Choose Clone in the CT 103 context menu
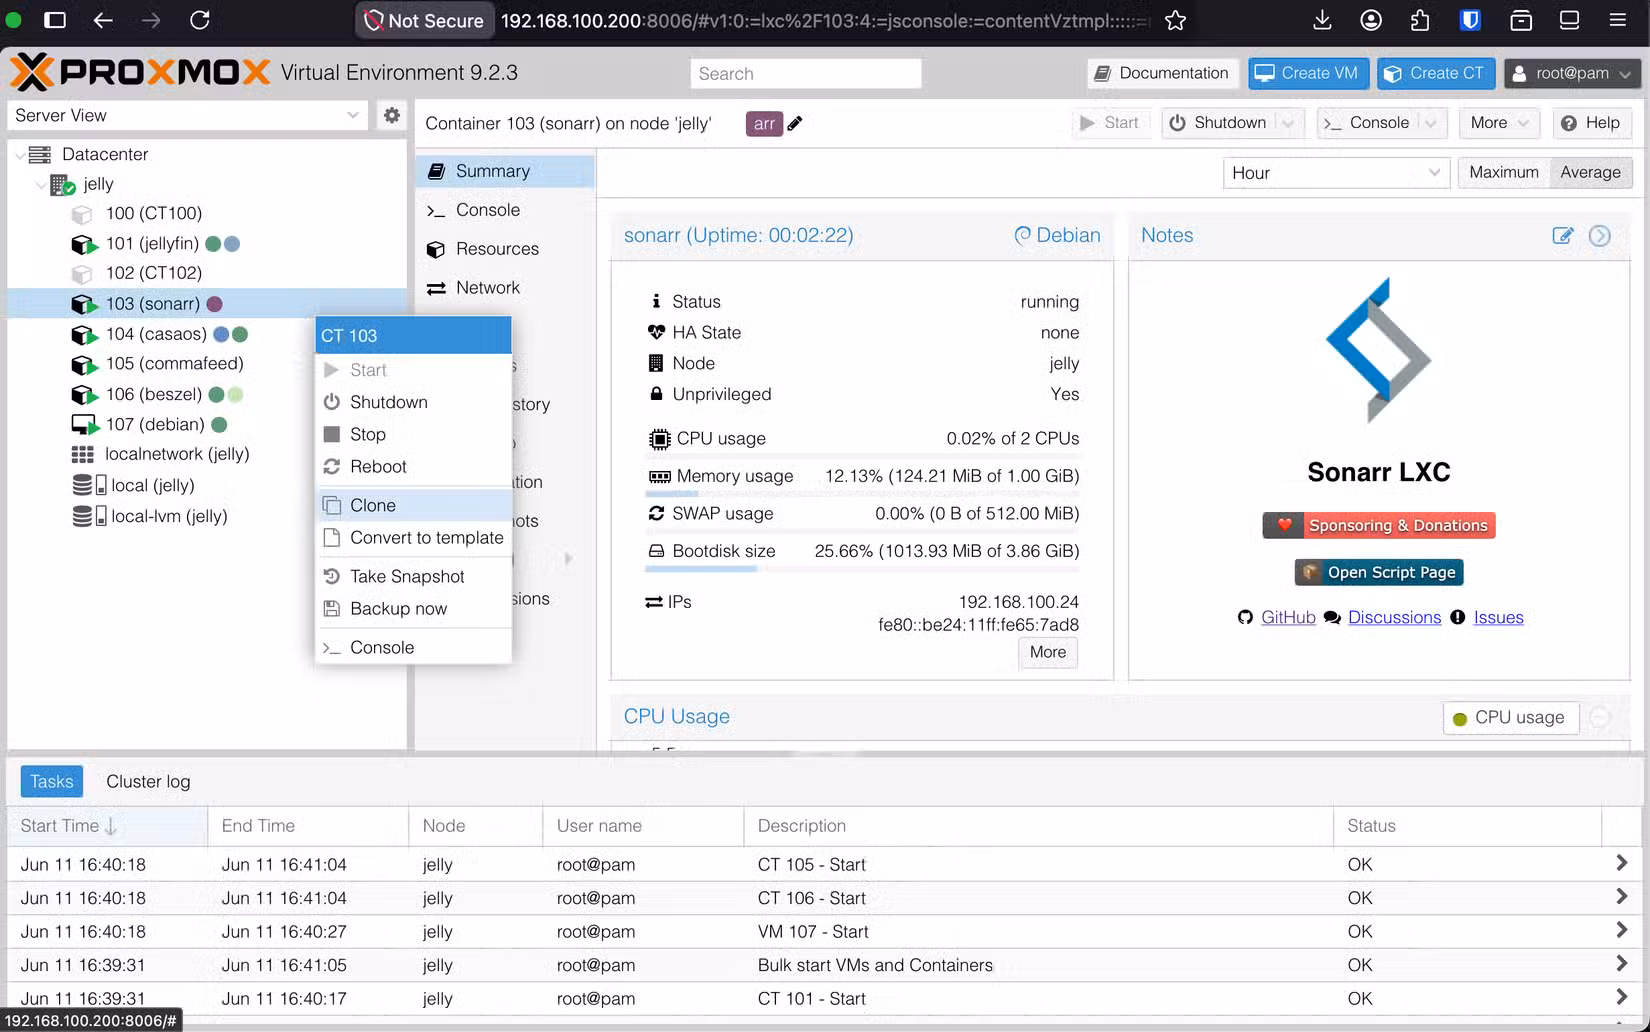The height and width of the screenshot is (1032, 1650). [414, 505]
